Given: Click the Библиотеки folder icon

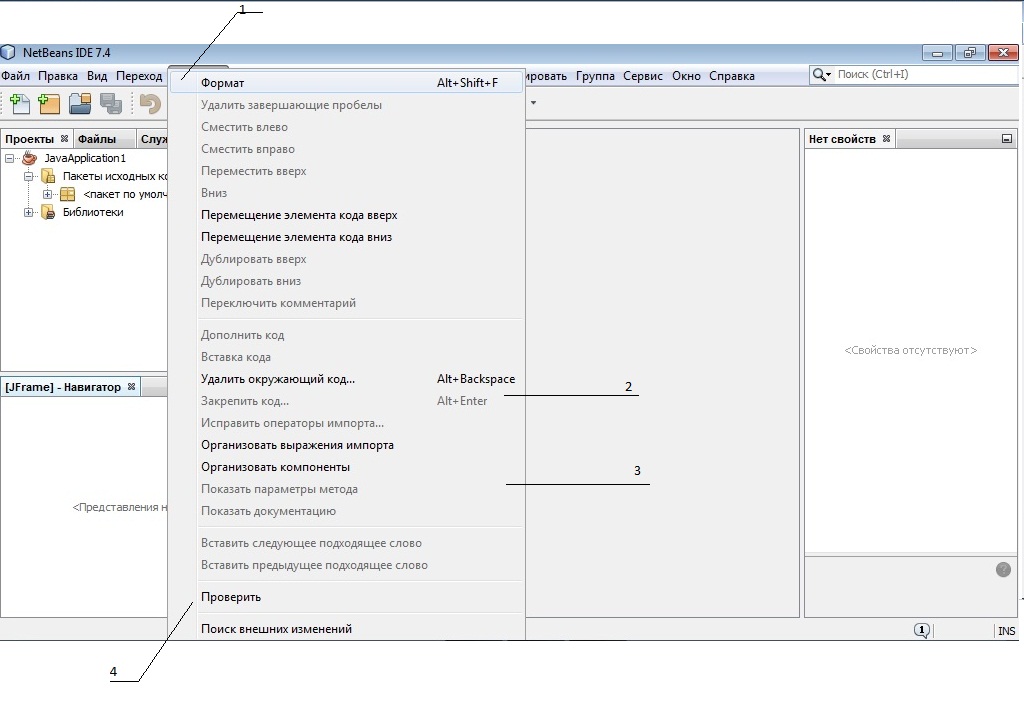Looking at the screenshot, I should pos(48,212).
